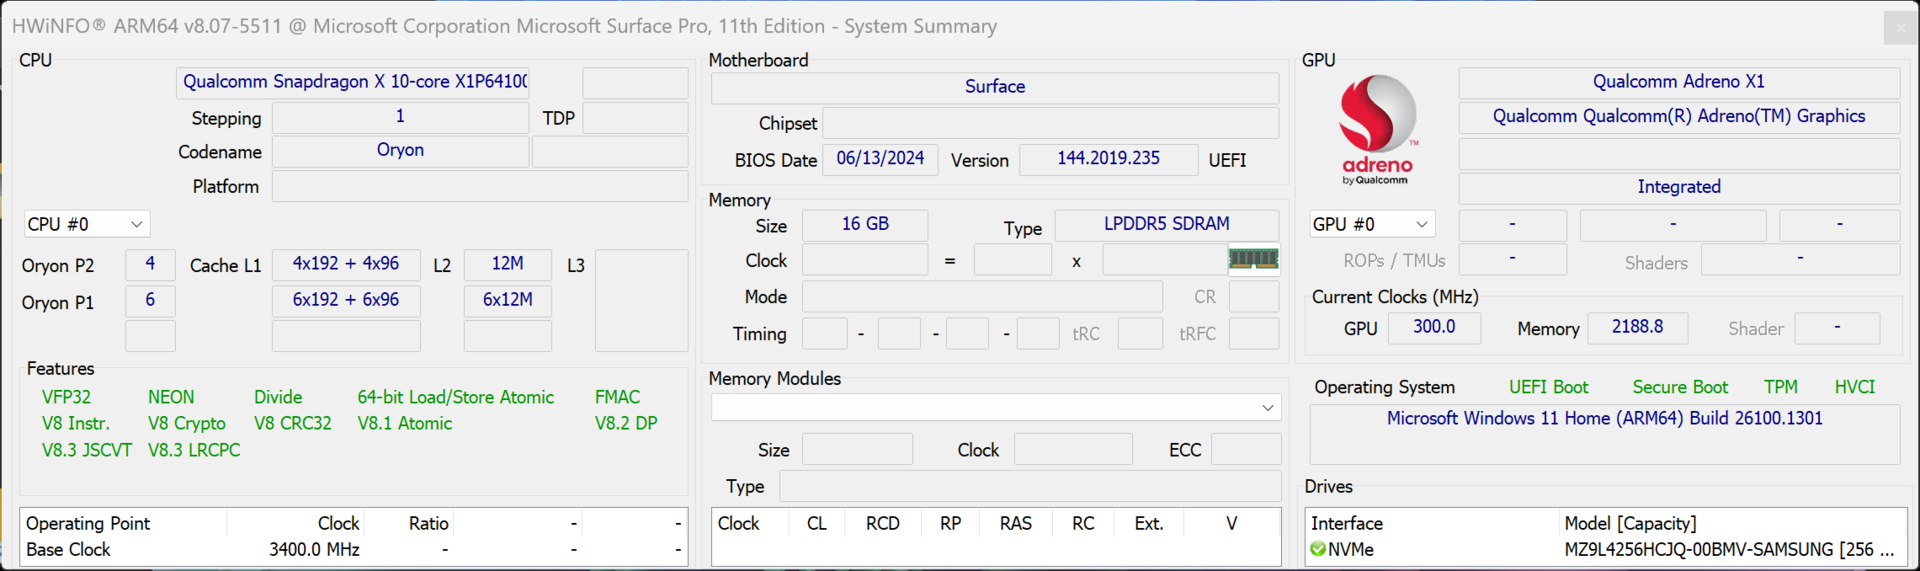Click the green NVMe drive status checkmark

click(1318, 549)
